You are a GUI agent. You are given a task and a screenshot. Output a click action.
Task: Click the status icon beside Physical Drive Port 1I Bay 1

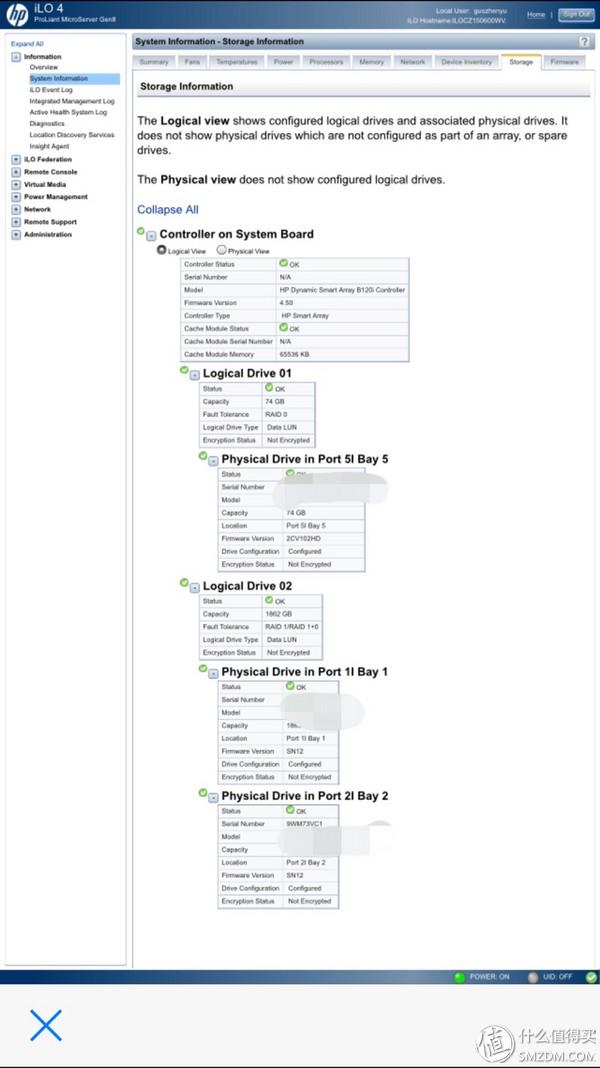[x=203, y=668]
